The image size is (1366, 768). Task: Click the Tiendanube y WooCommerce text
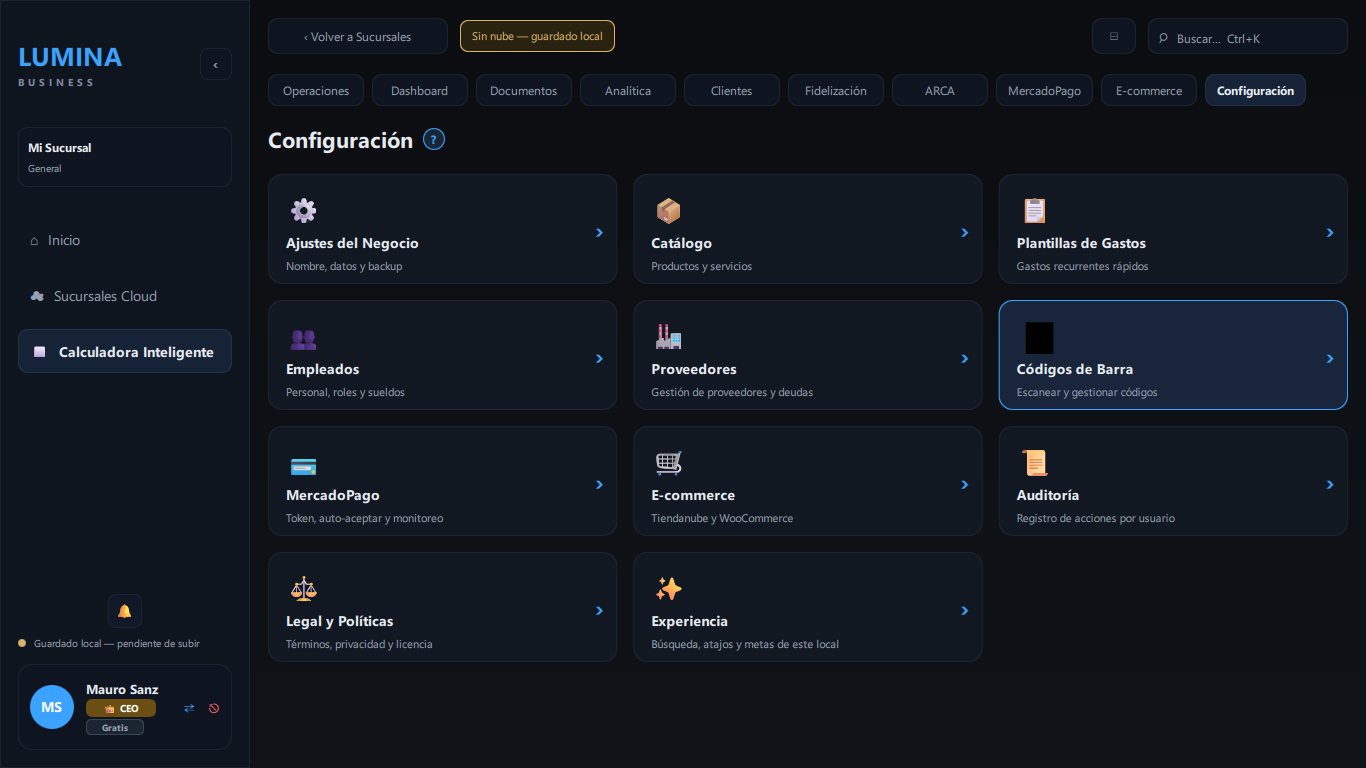pyautogui.click(x=722, y=518)
